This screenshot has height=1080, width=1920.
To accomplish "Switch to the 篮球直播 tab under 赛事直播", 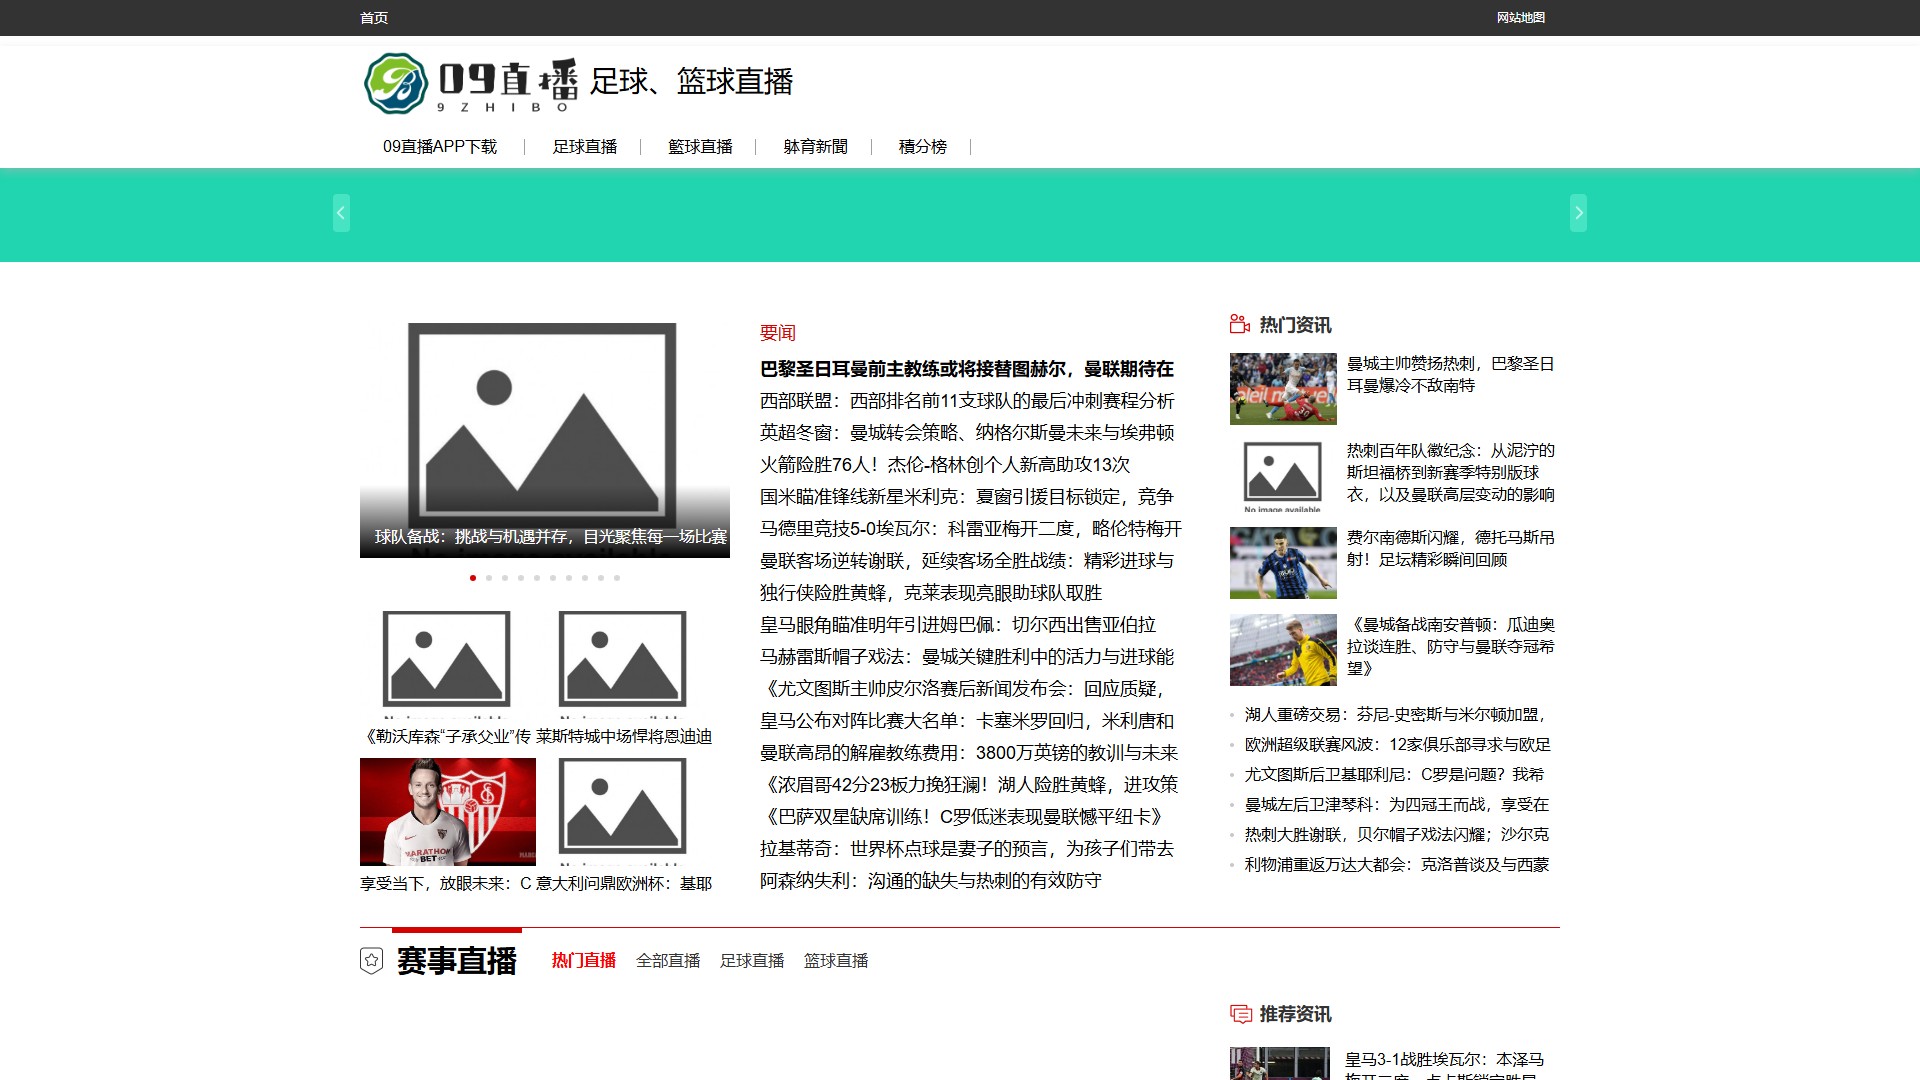I will pyautogui.click(x=836, y=961).
